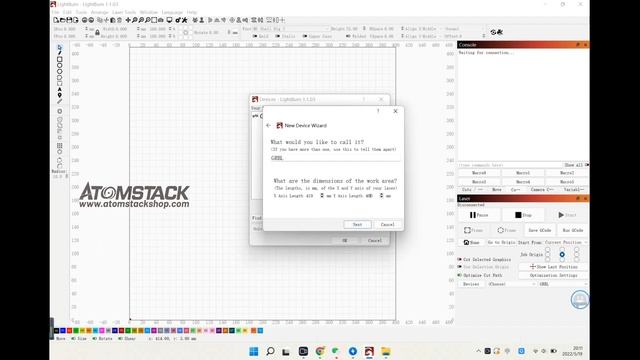Click Cancel in the Devices dialog

[374, 240]
